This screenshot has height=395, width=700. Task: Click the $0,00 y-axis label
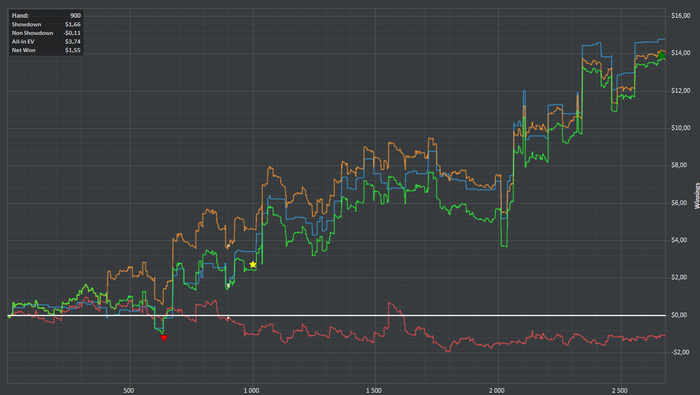[x=680, y=315]
